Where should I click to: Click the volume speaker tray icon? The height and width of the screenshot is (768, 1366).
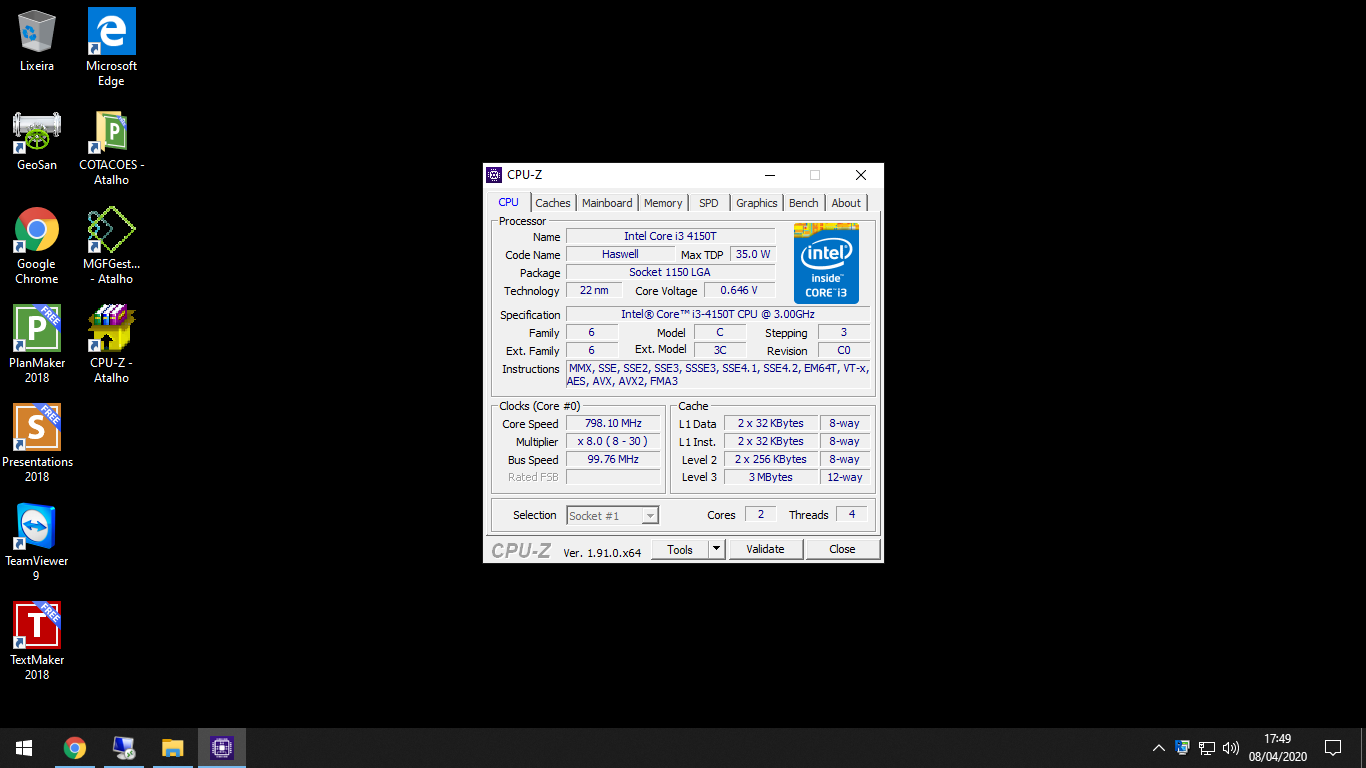[1231, 748]
